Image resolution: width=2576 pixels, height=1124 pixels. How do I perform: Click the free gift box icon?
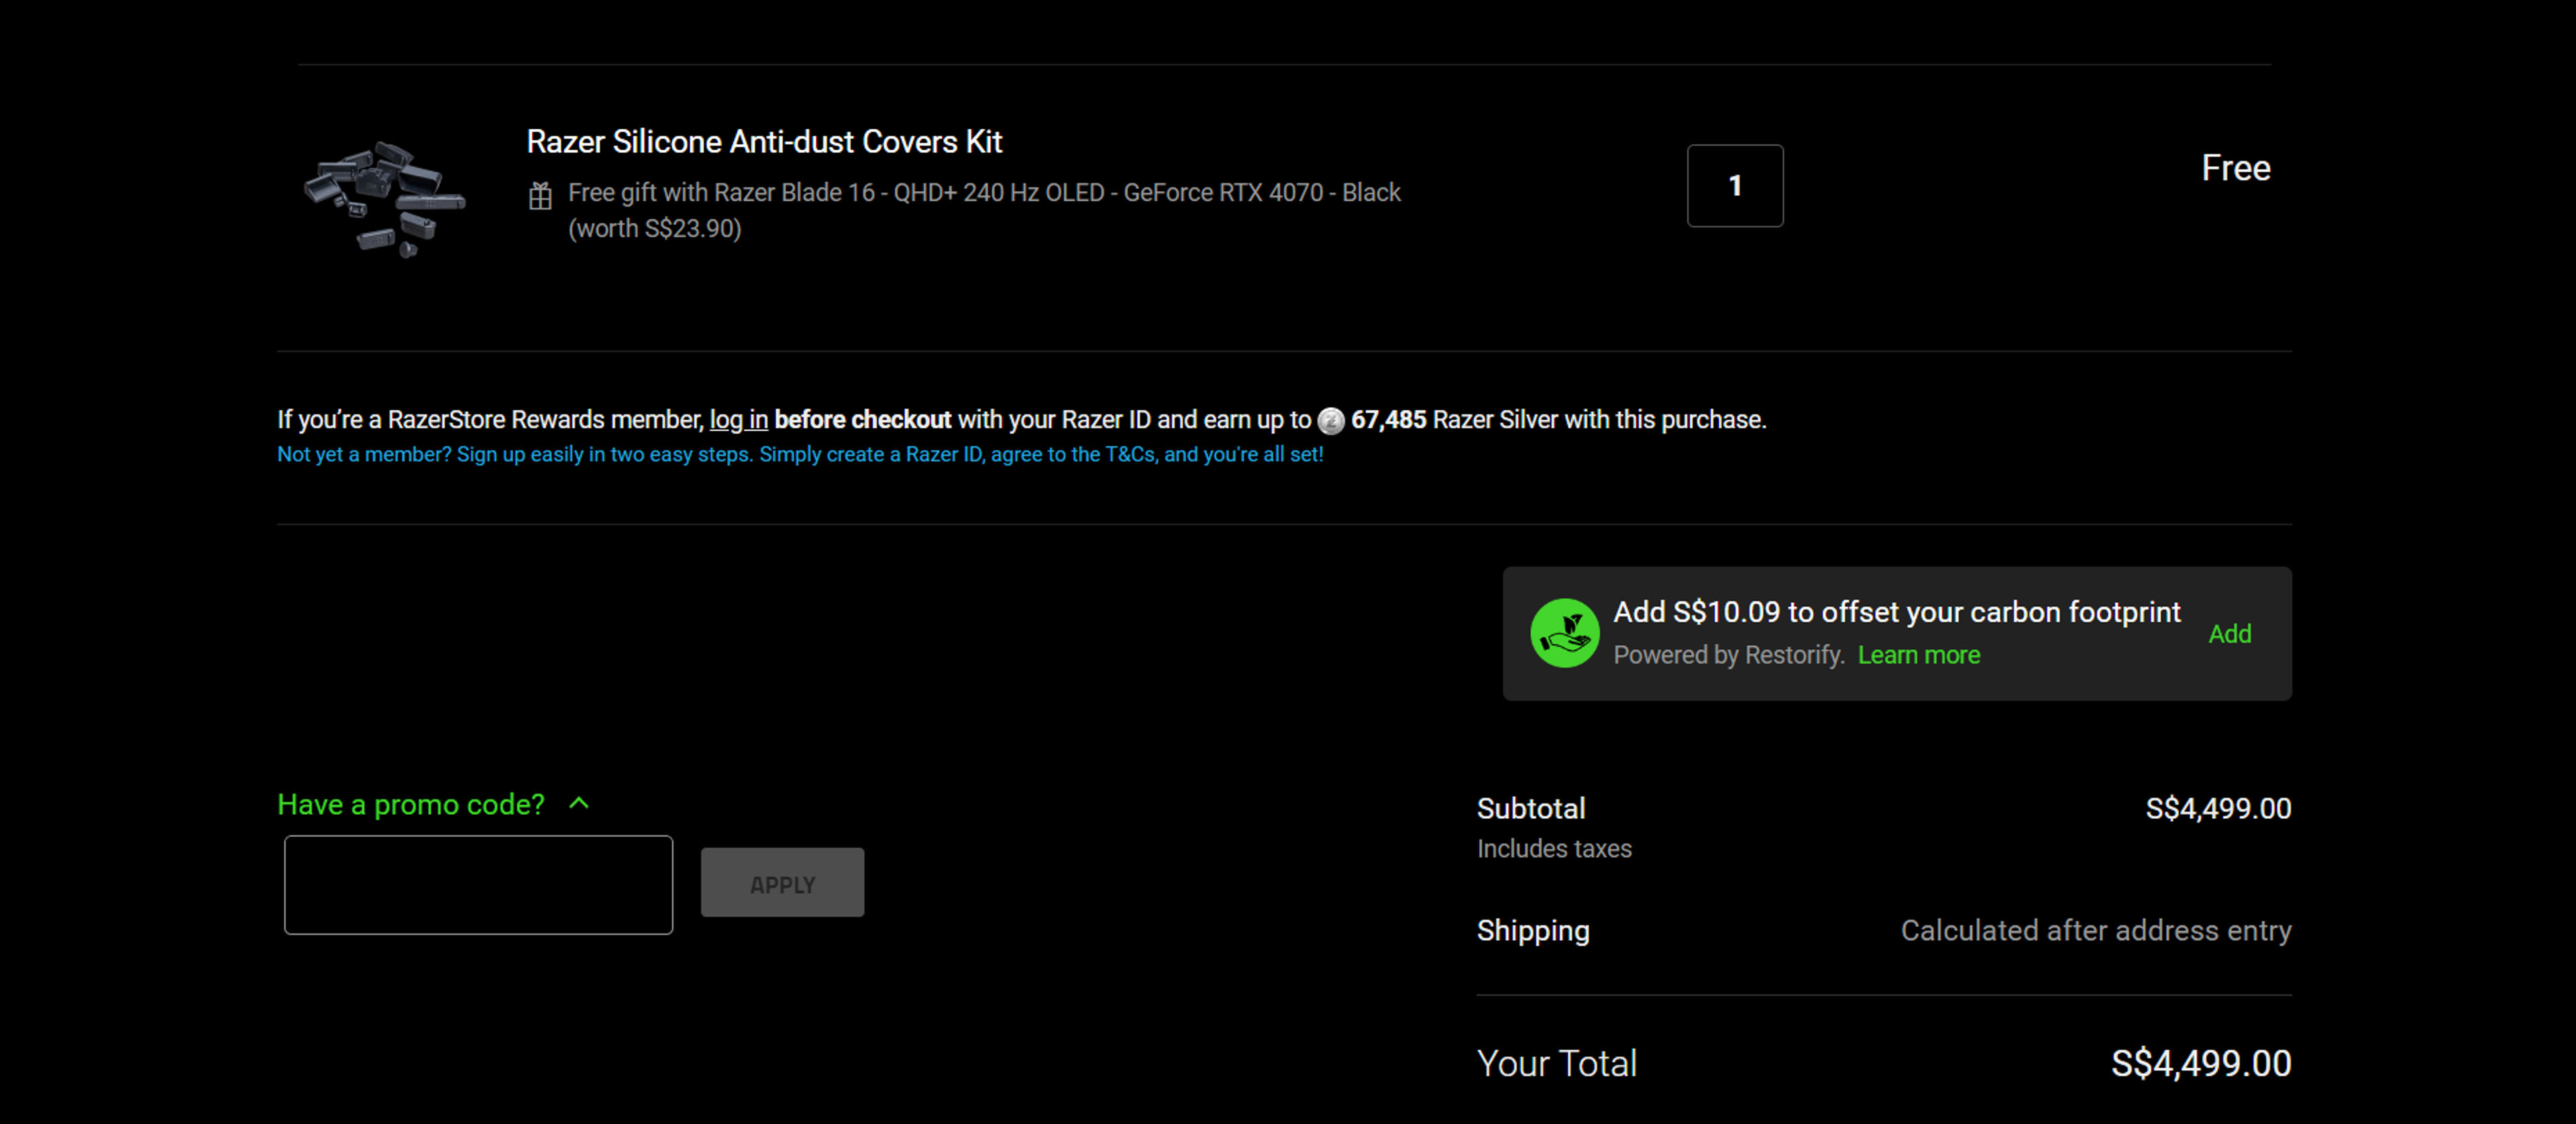[540, 195]
